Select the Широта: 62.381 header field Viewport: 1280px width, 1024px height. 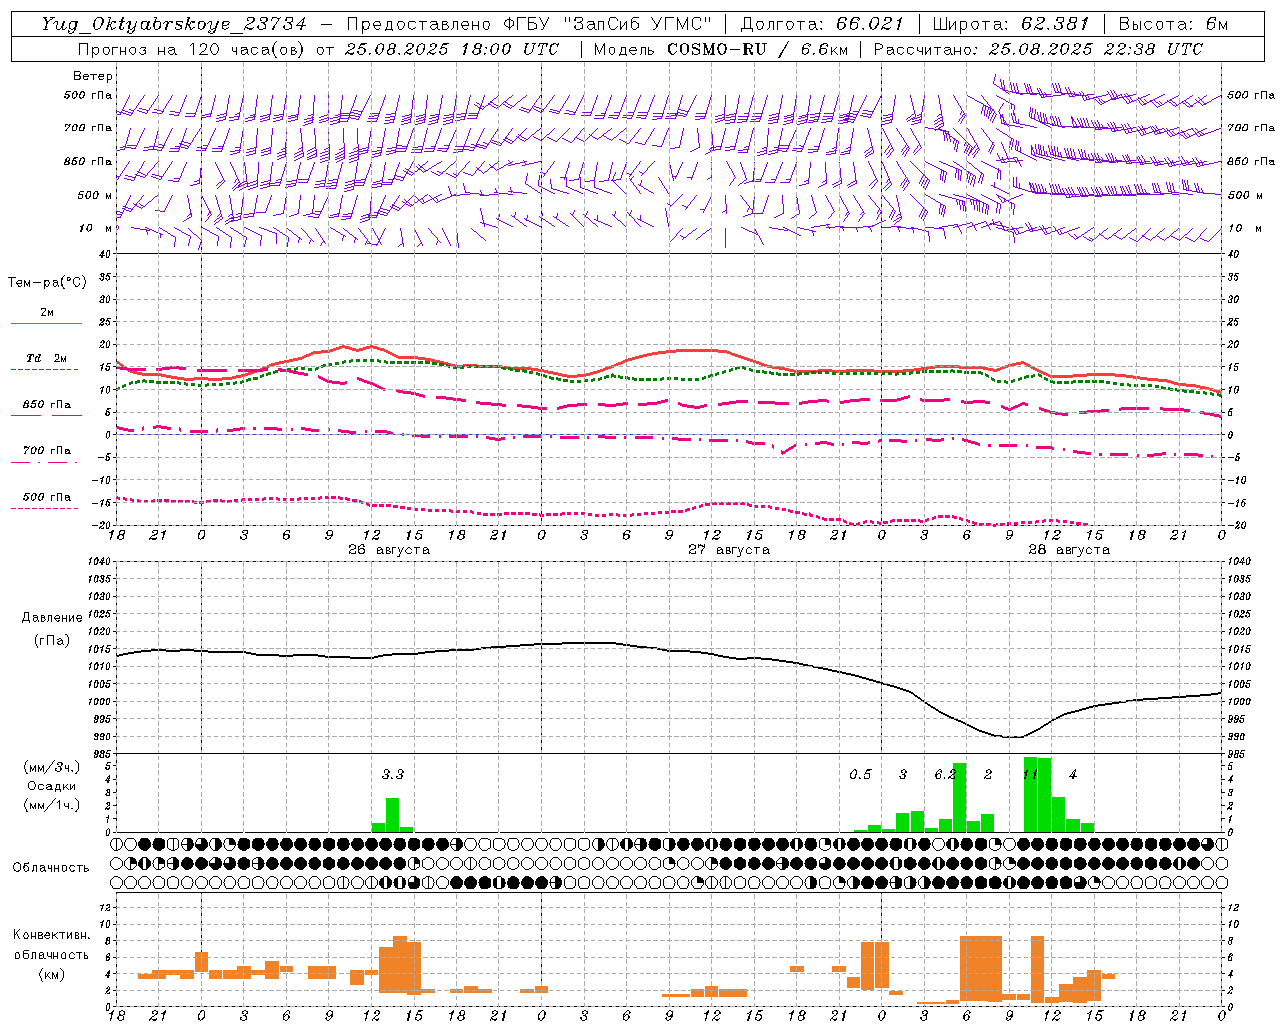[1012, 24]
